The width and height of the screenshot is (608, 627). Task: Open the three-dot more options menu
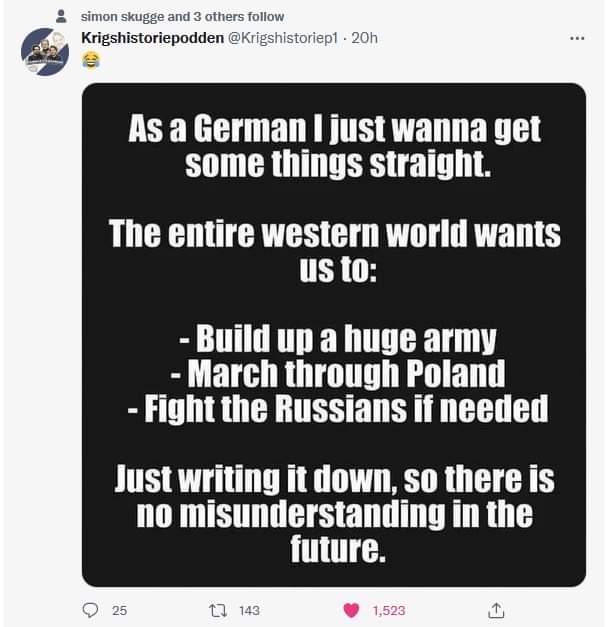pos(576,39)
